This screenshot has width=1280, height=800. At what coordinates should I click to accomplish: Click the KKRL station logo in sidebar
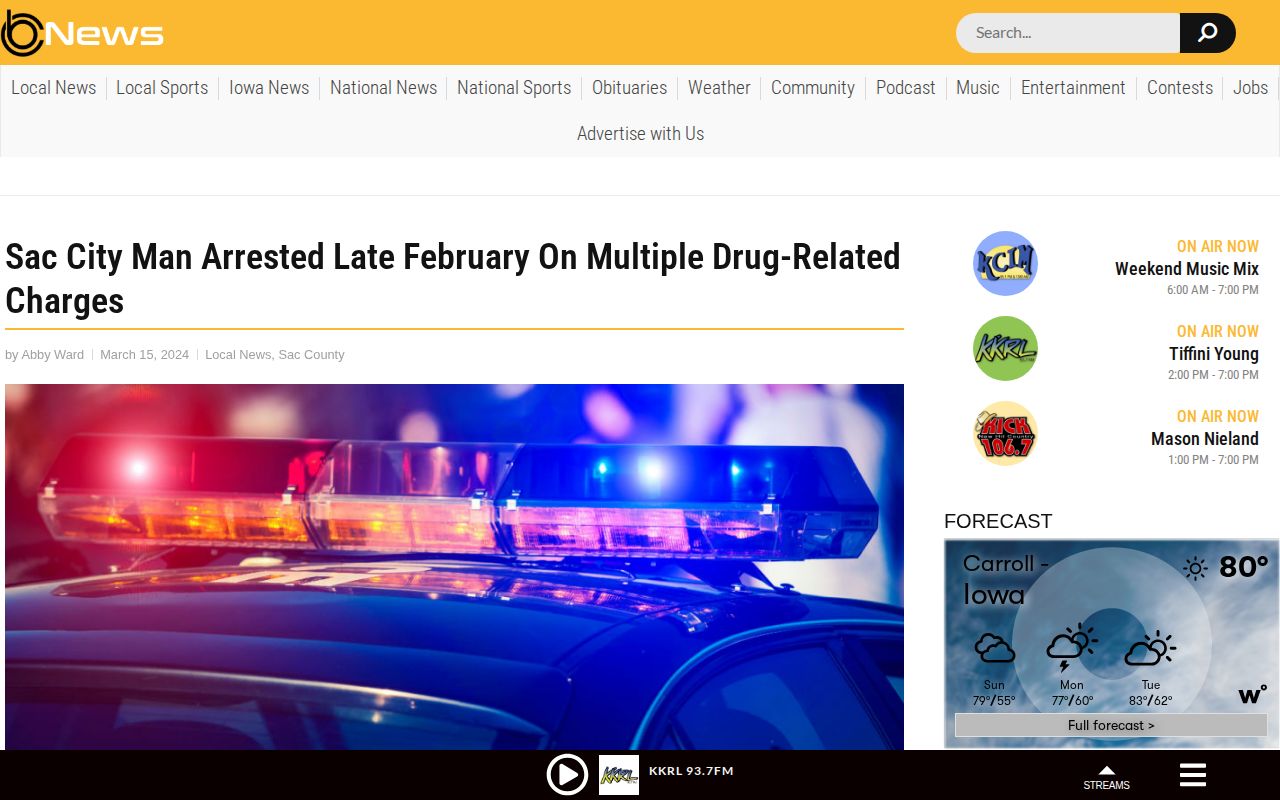coord(1005,348)
